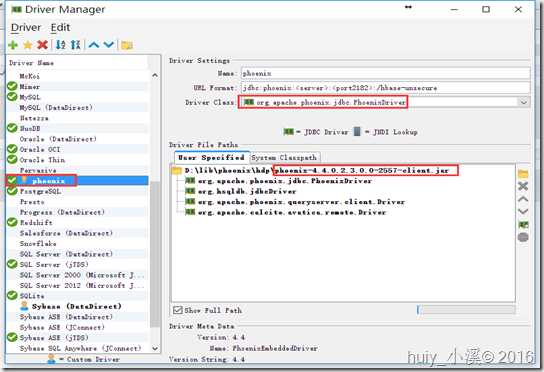Click the second sort drivers icon

(x=75, y=45)
